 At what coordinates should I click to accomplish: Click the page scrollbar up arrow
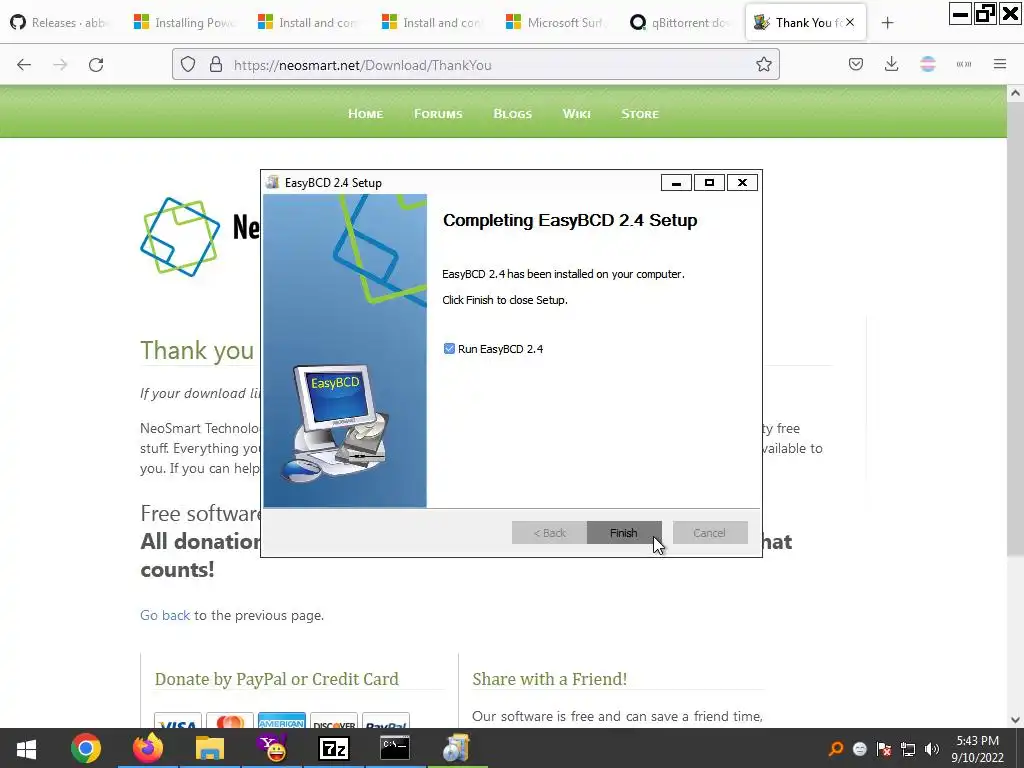click(1015, 93)
